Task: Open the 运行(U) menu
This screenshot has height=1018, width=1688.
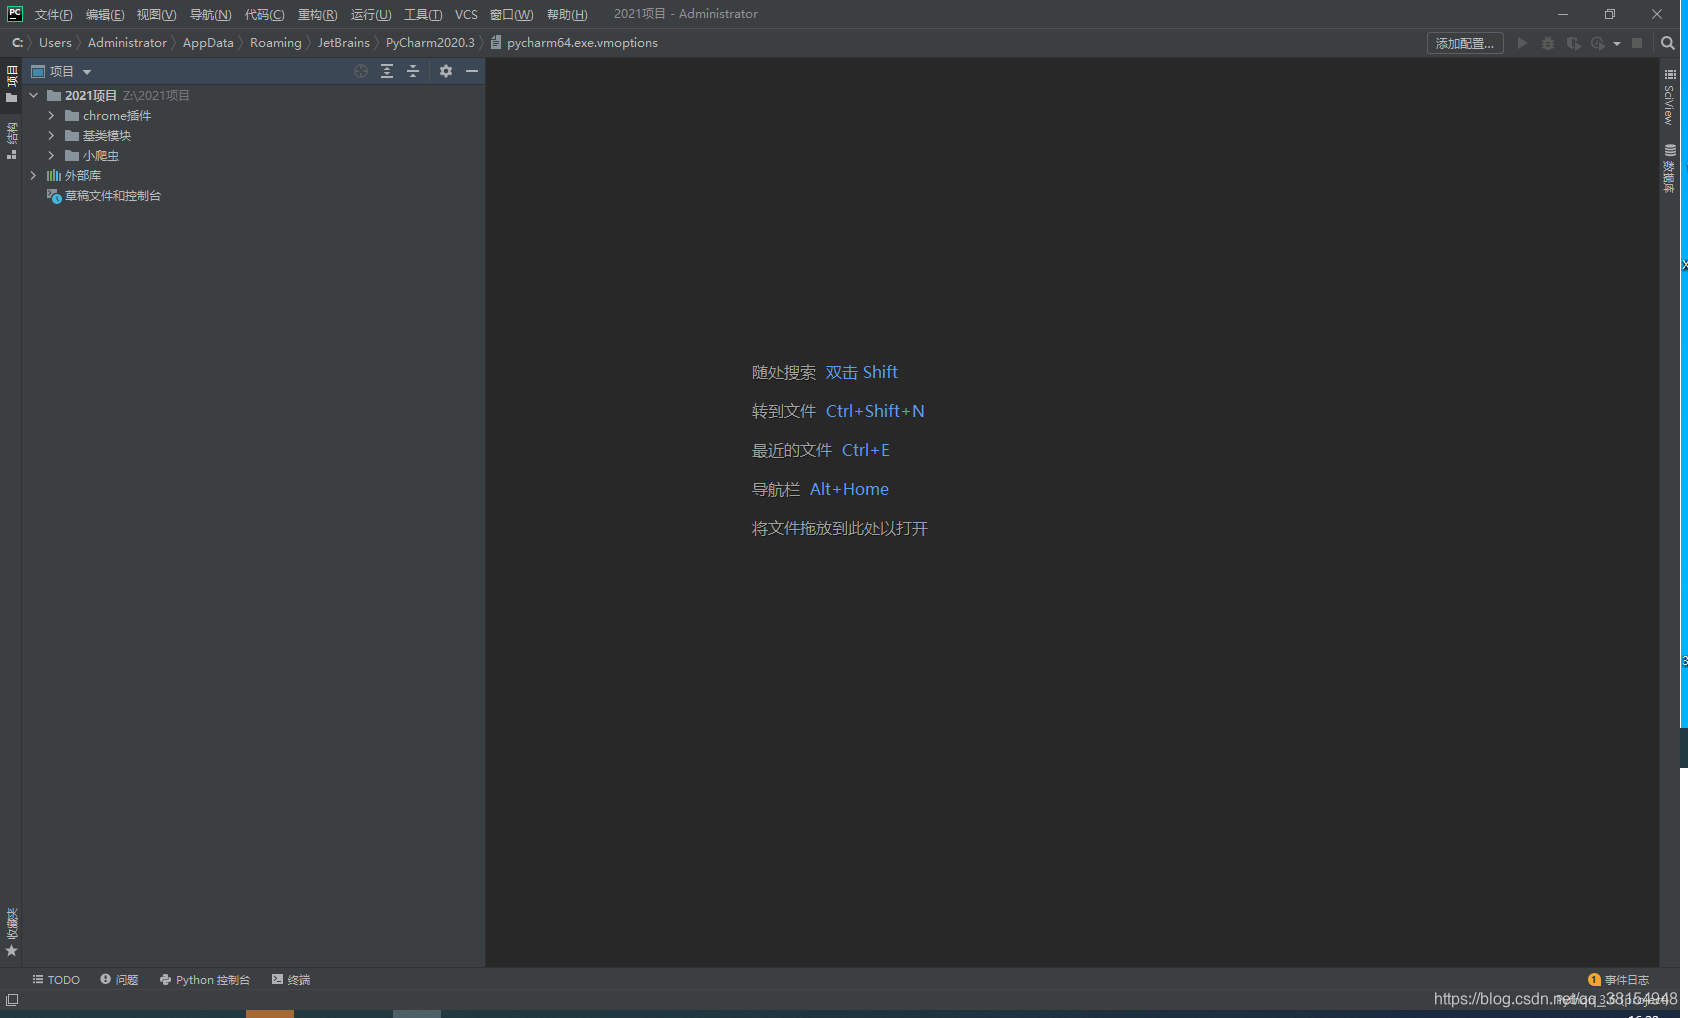Action: (371, 14)
